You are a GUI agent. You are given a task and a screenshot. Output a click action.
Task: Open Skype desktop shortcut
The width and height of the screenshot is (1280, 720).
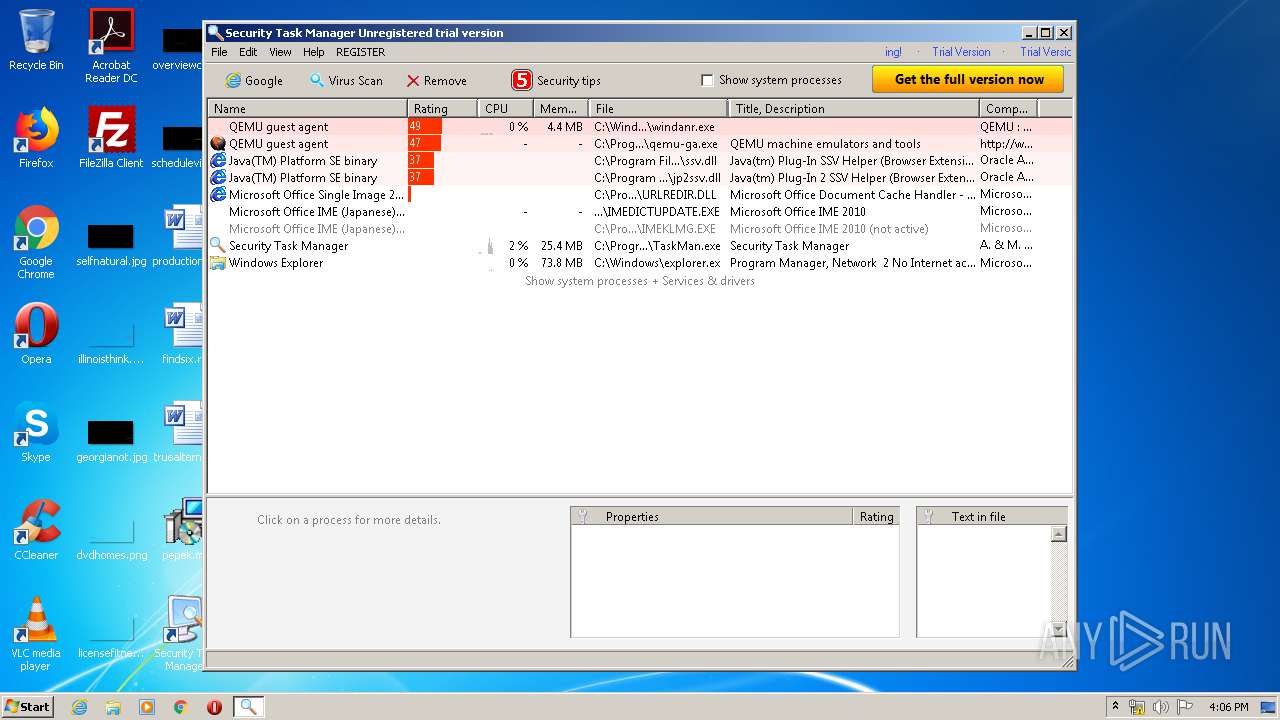[x=36, y=432]
